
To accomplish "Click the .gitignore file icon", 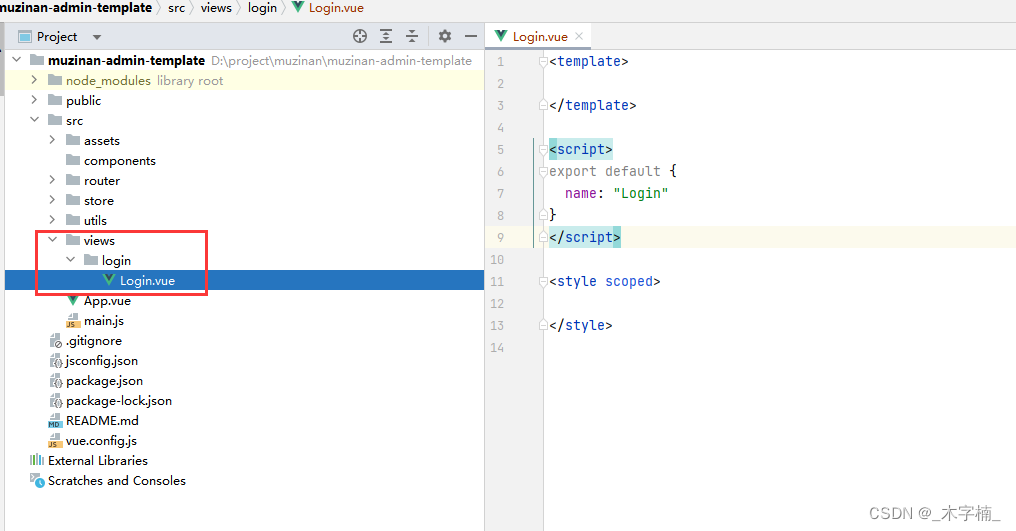I will pyautogui.click(x=56, y=340).
